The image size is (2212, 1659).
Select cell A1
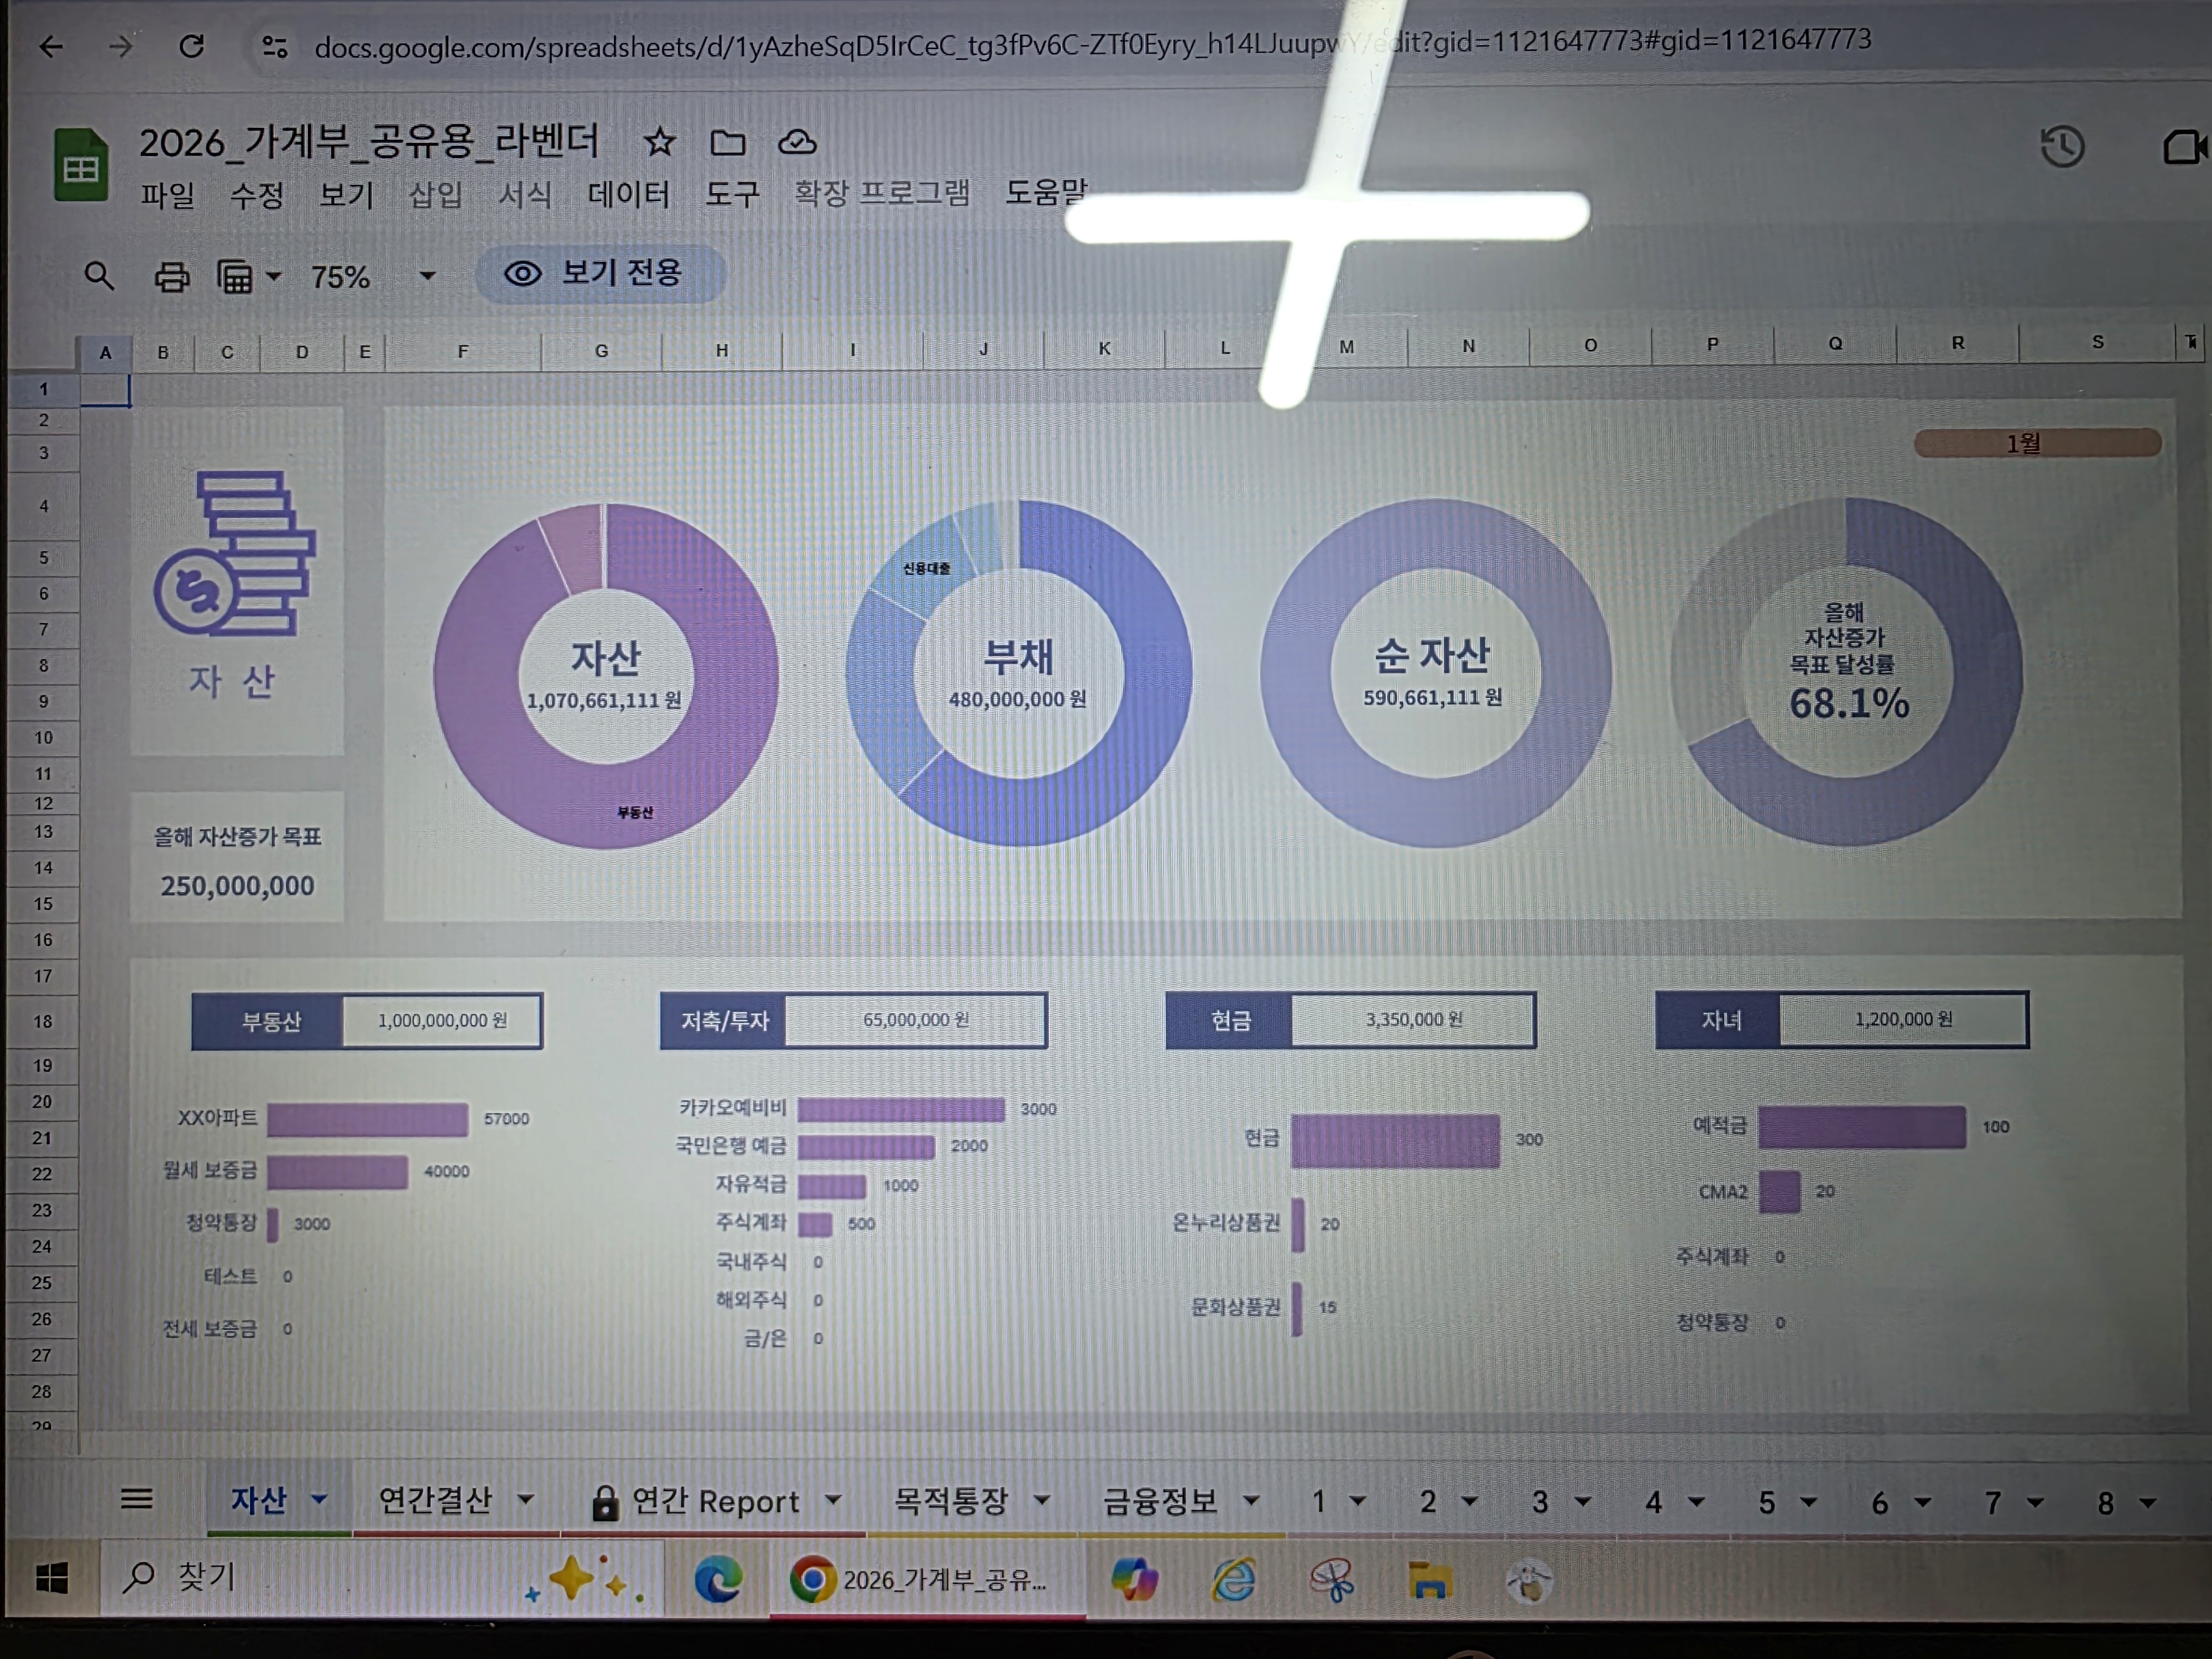105,389
